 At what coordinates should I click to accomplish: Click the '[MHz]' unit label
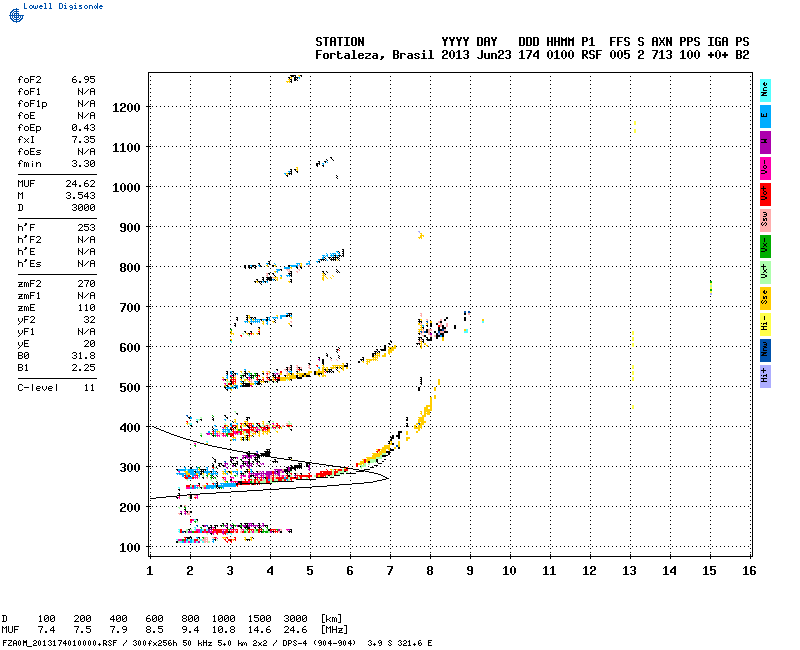point(334,630)
